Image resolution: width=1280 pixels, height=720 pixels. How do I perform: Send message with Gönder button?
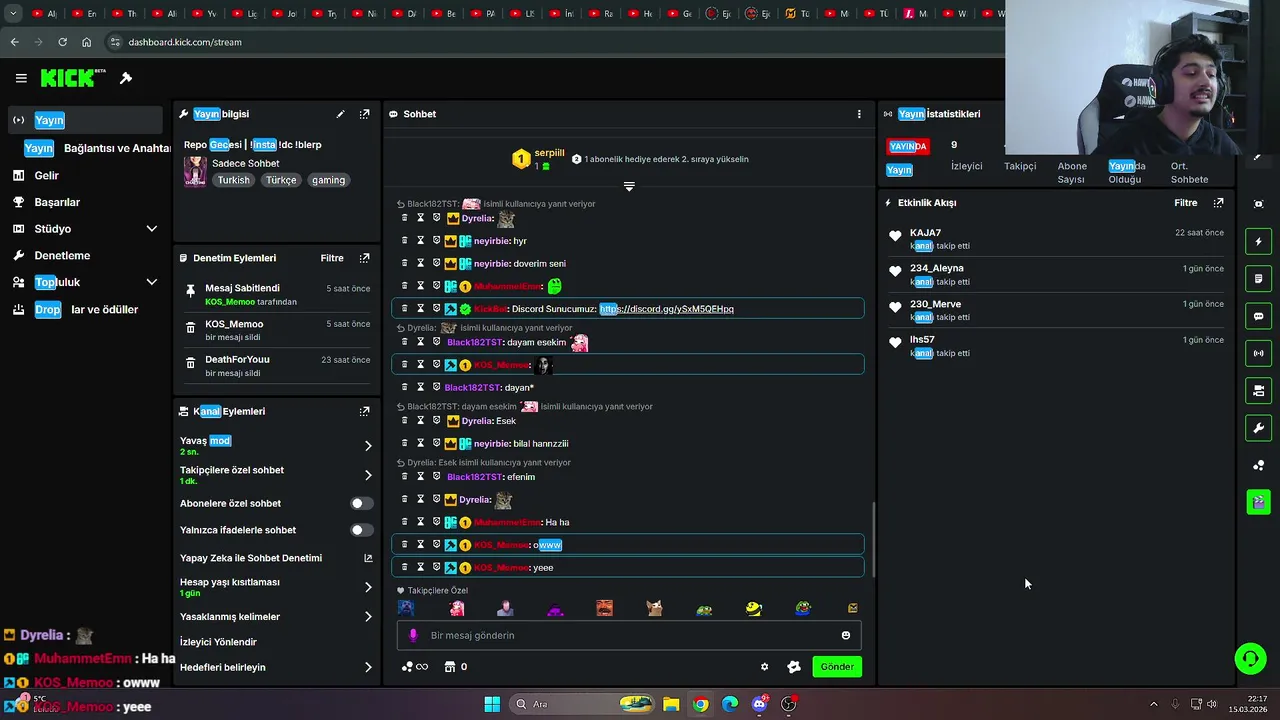[x=837, y=667]
